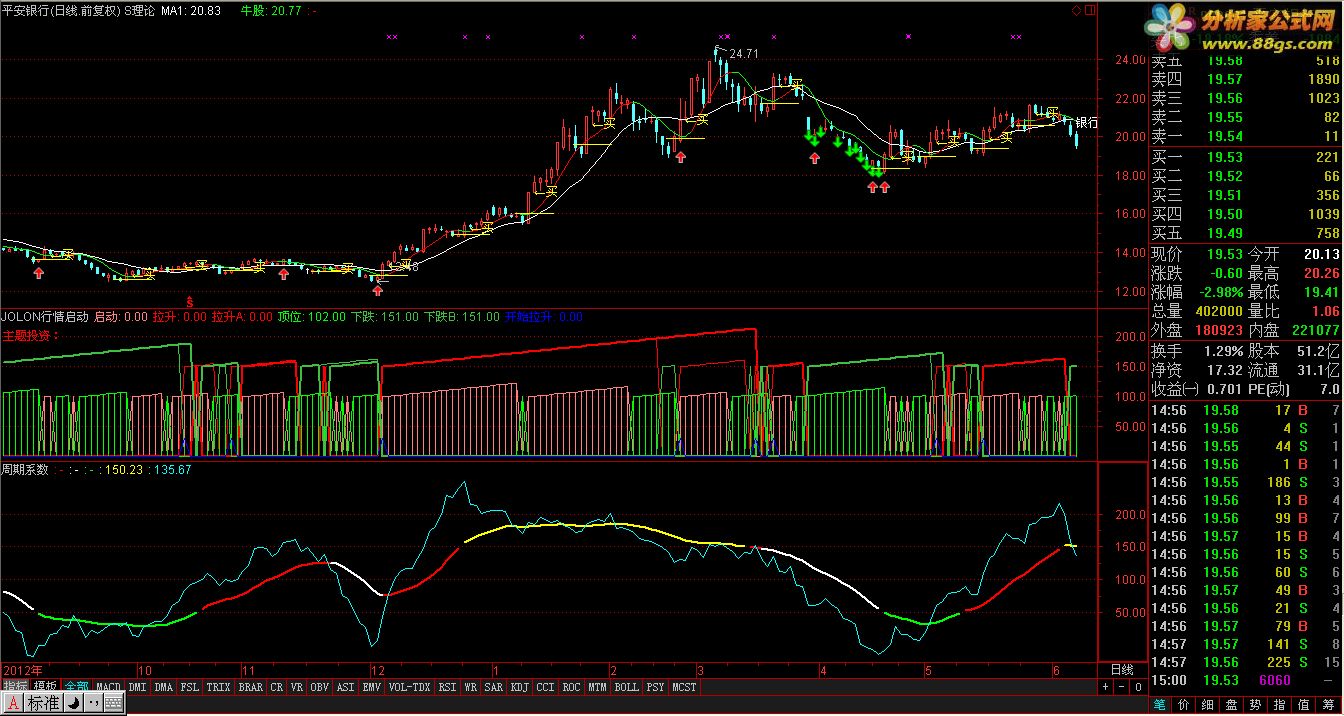The image size is (1344, 716).
Task: Select the MCST indicator tab
Action: [x=684, y=687]
